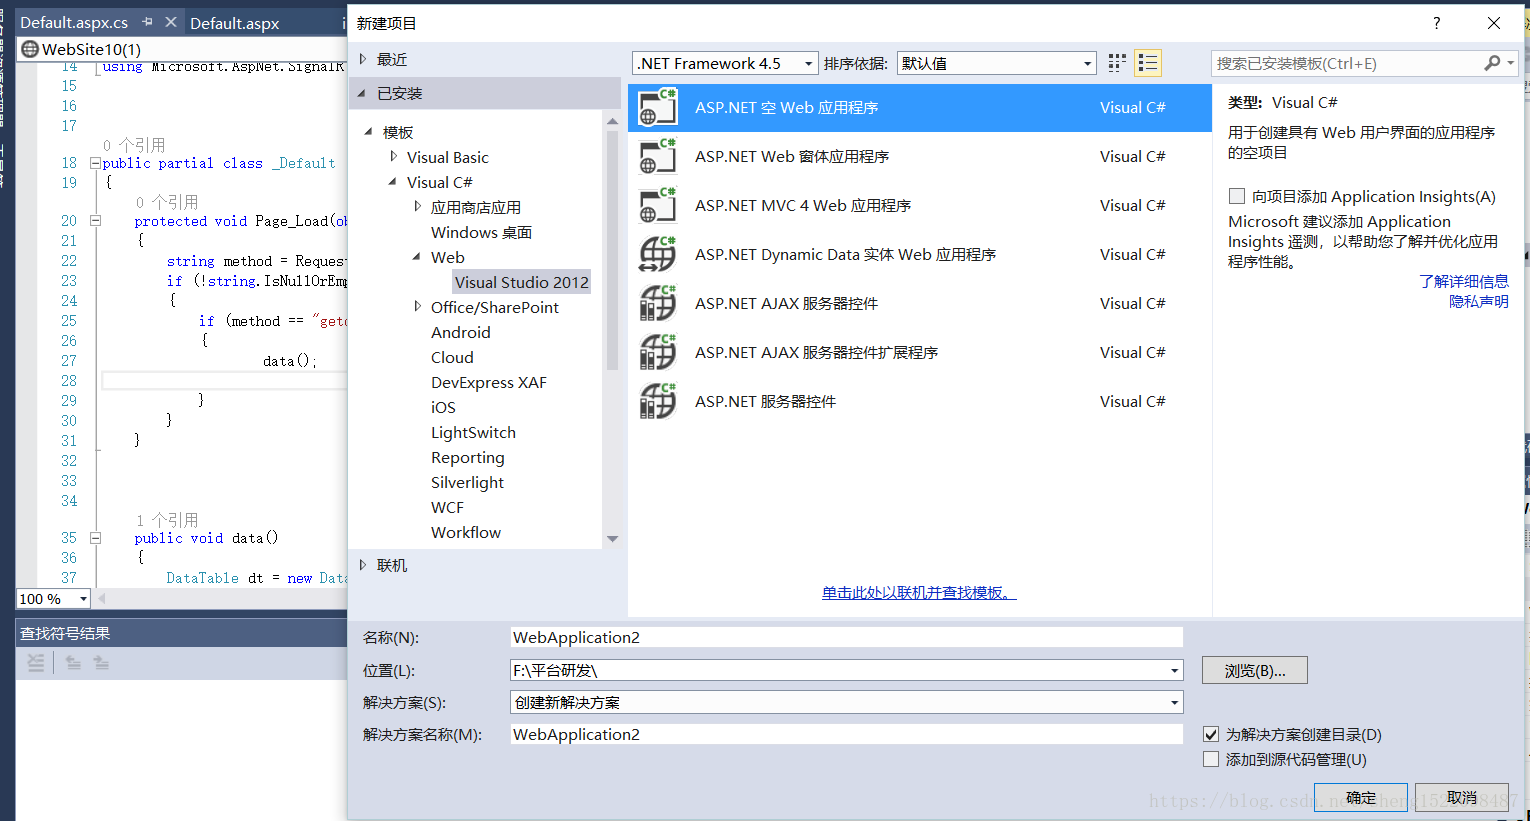This screenshot has width=1530, height=821.
Task: Click the help question mark icon
Action: pos(1437,23)
